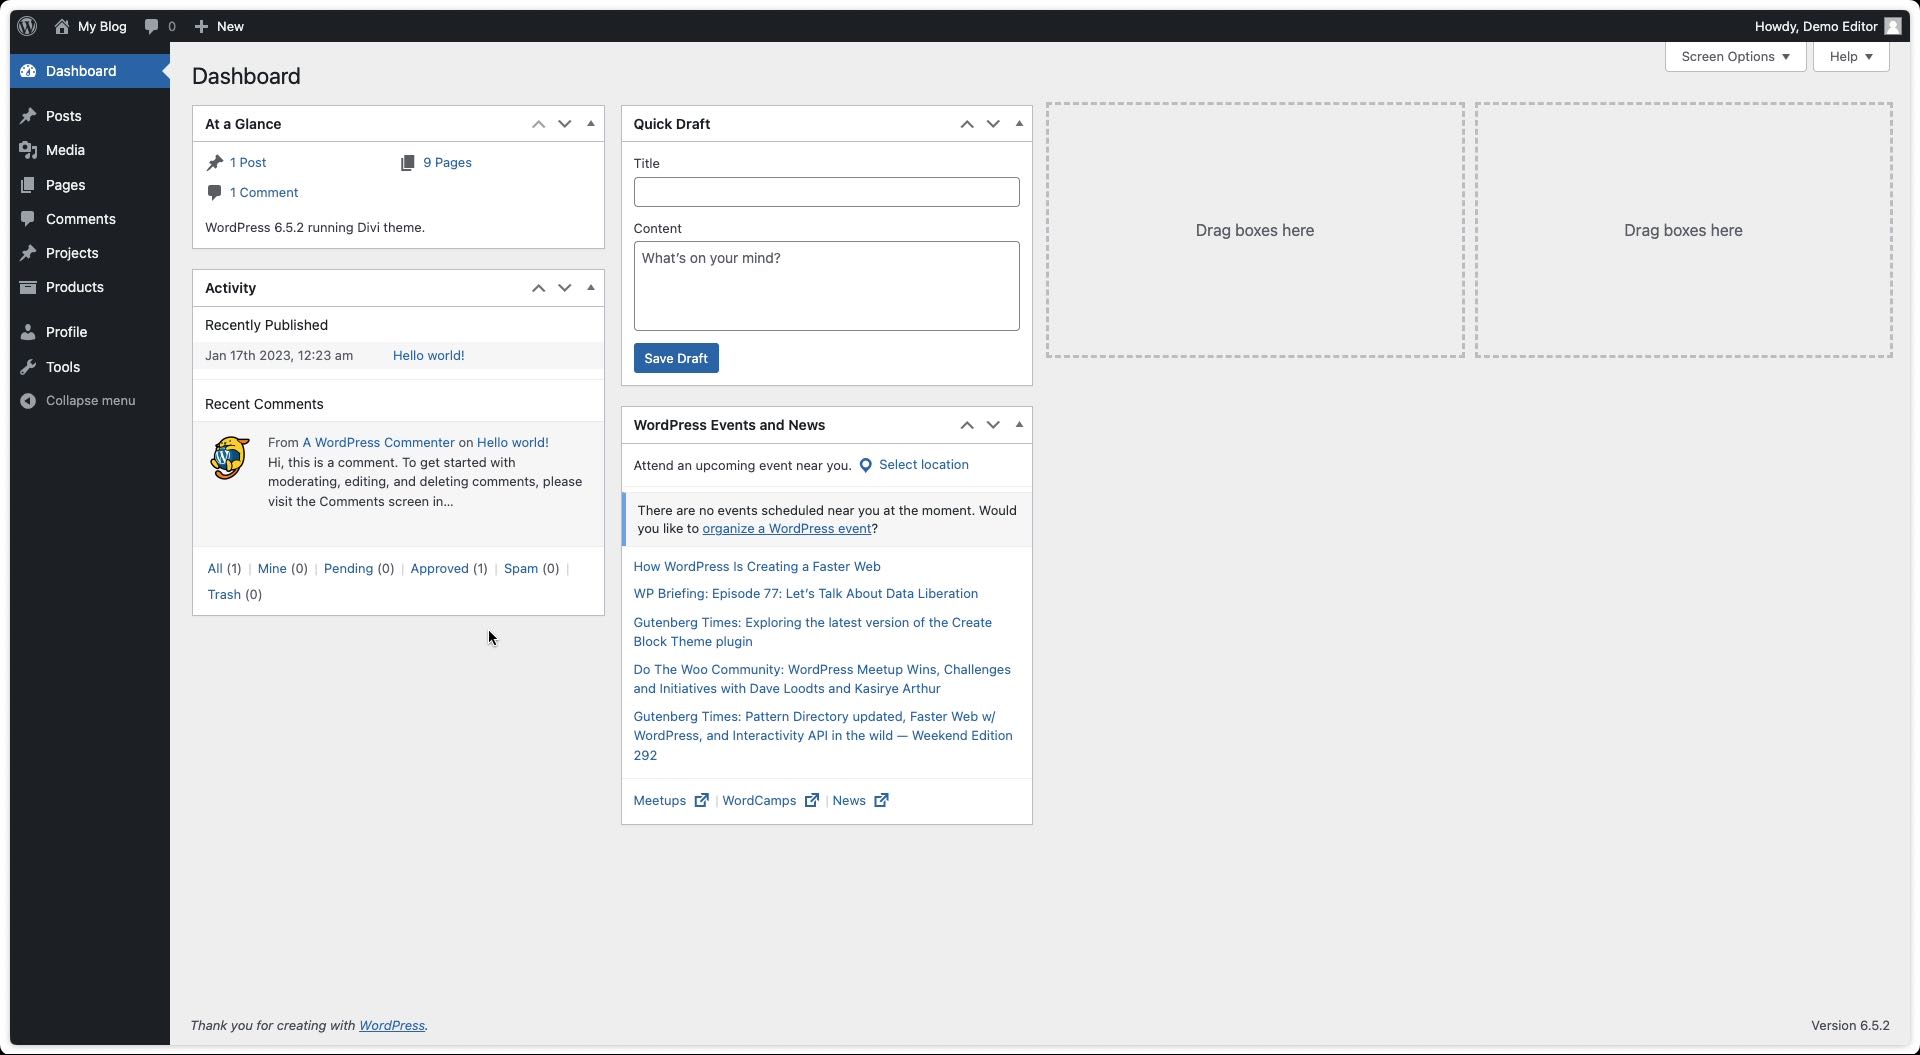Collapse the Quick Draft panel

(x=1019, y=124)
